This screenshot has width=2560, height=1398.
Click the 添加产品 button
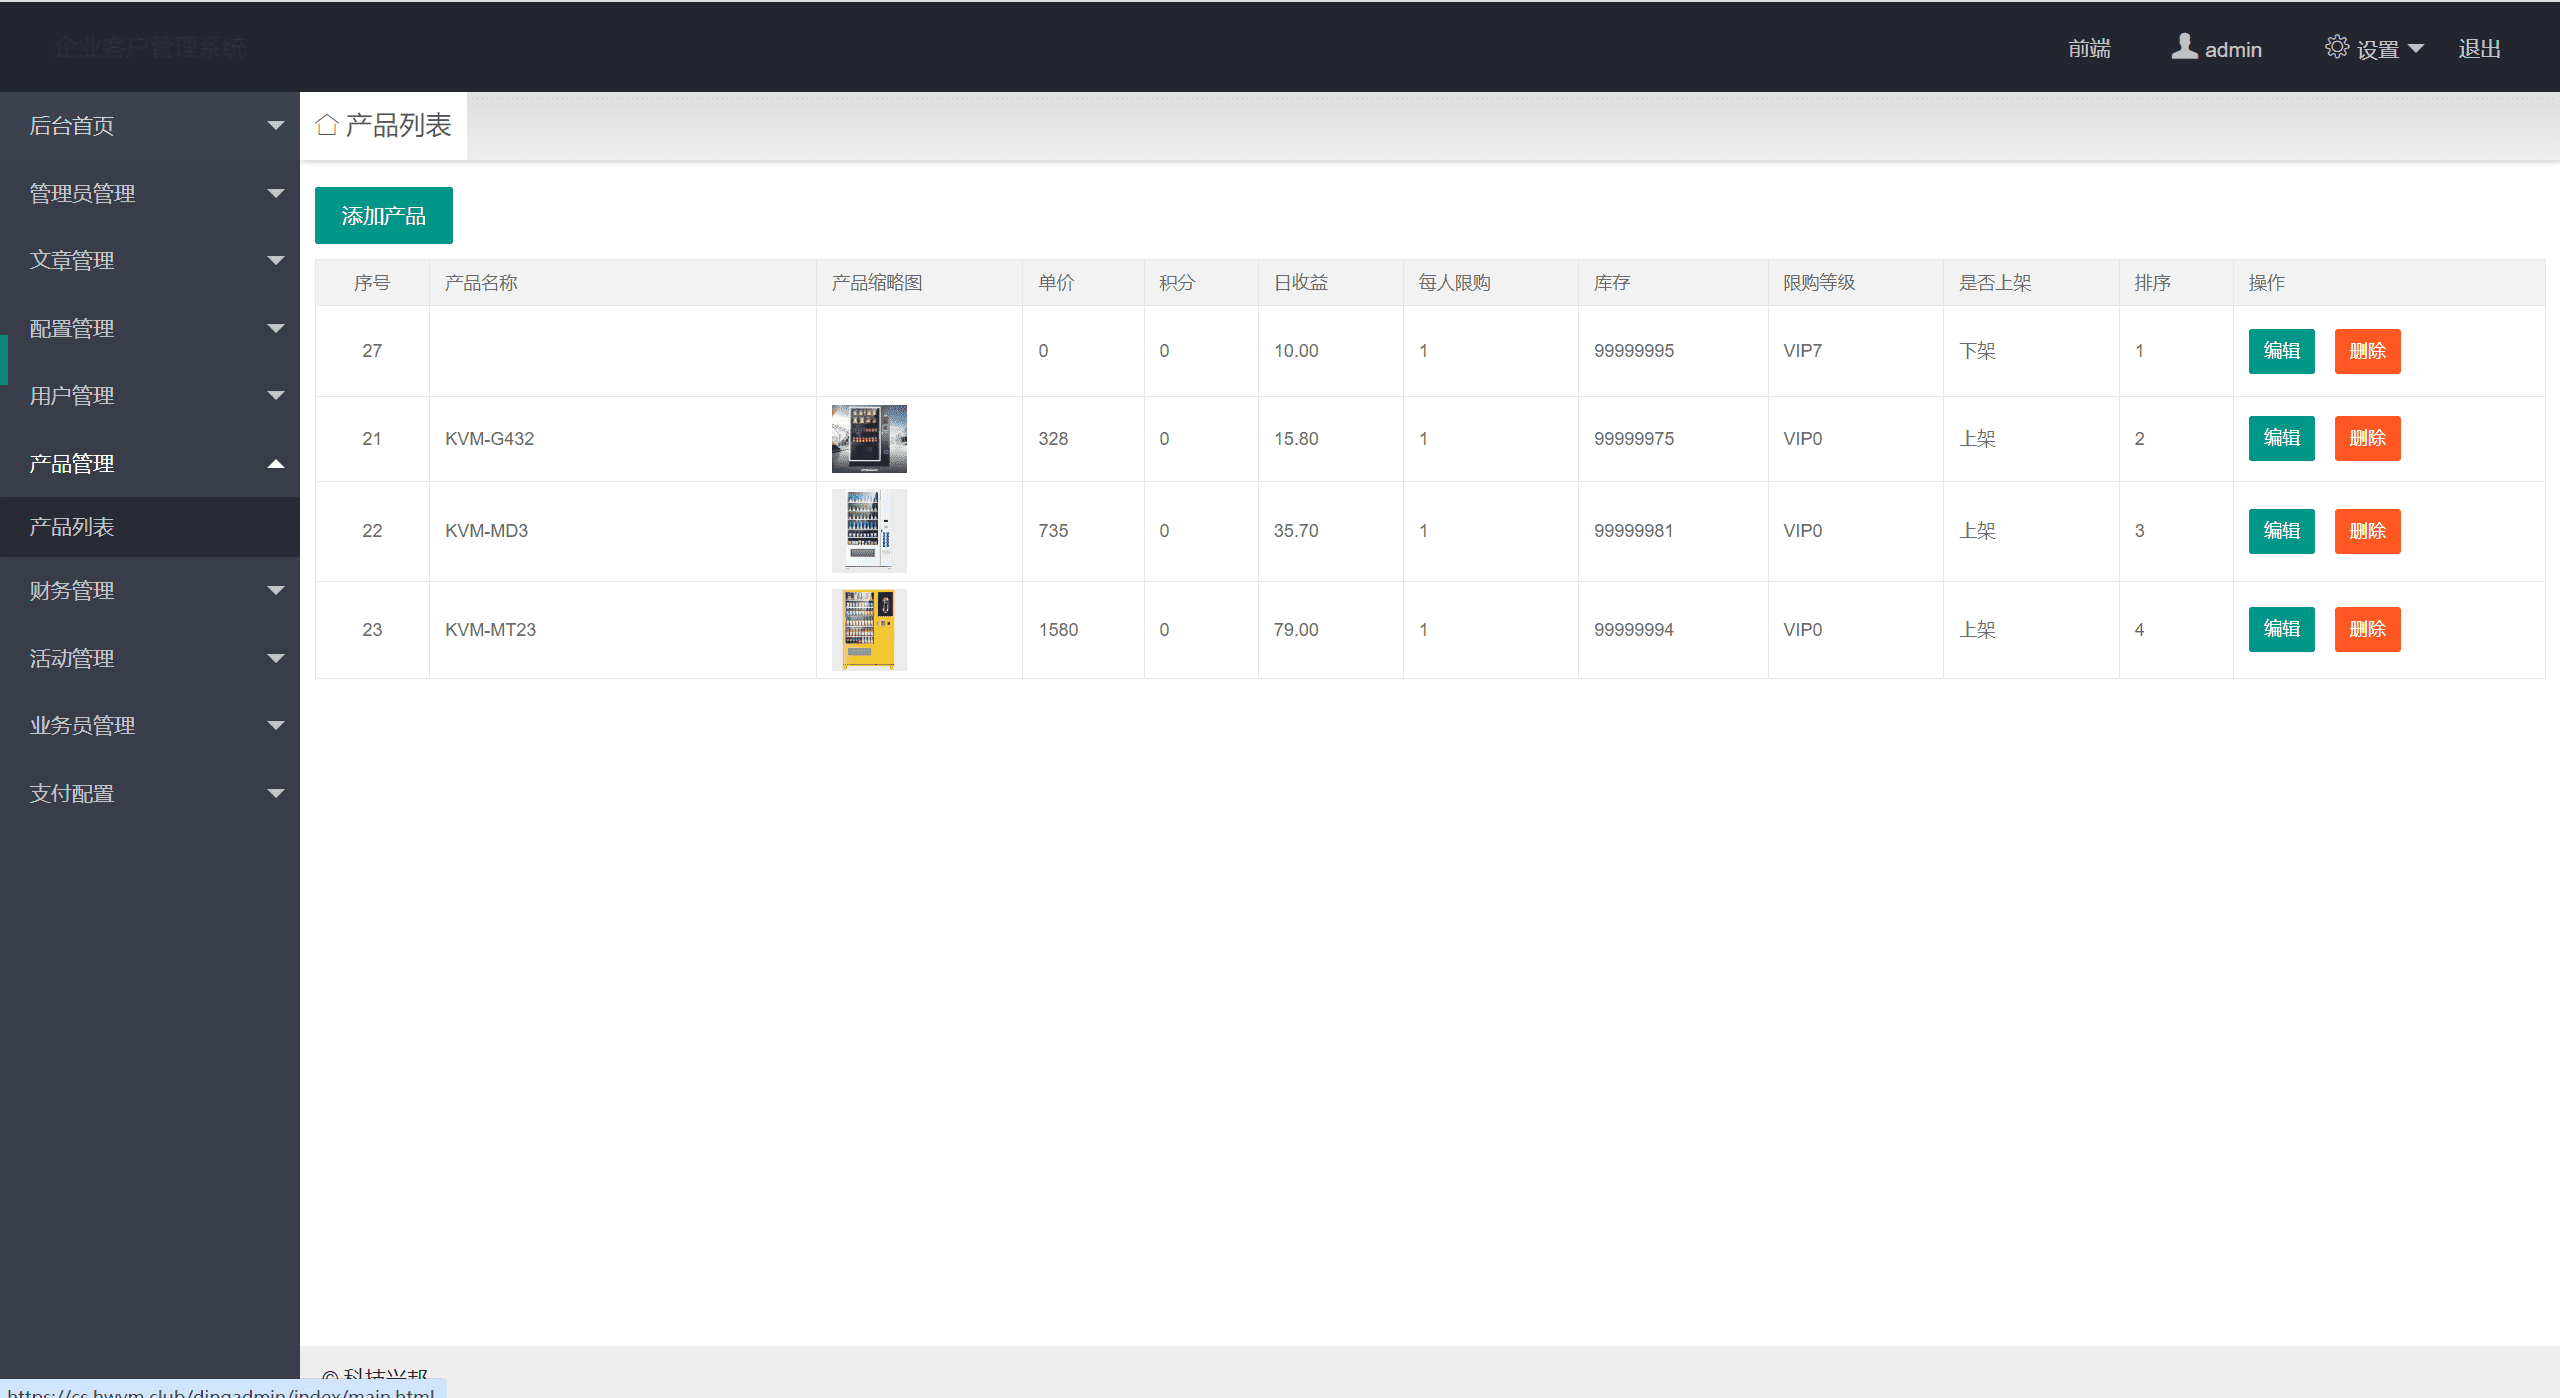click(x=384, y=216)
